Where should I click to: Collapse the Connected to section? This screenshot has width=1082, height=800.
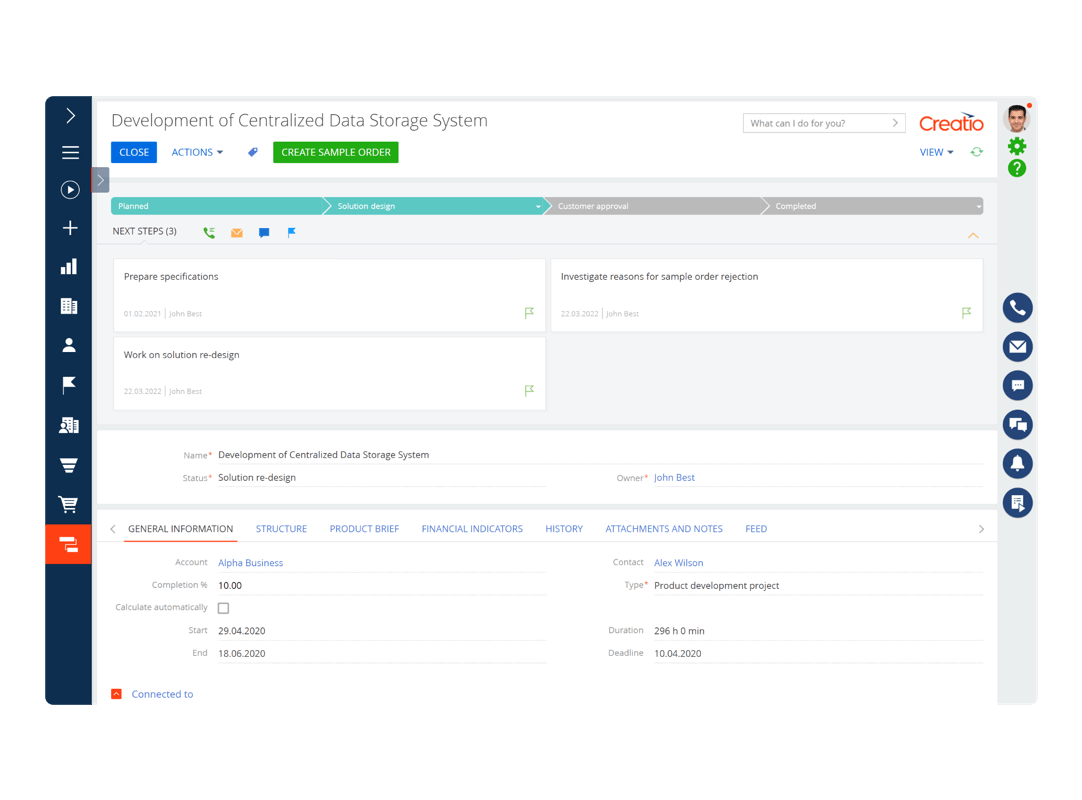click(117, 694)
